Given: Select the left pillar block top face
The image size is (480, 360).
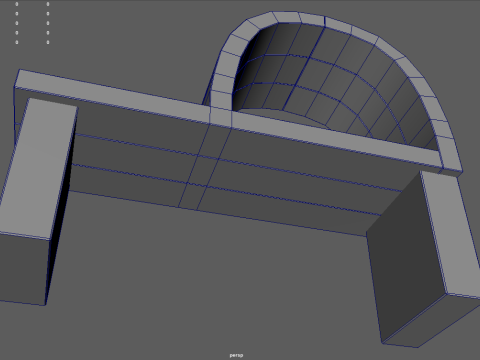Looking at the screenshot, I should 38,168.
